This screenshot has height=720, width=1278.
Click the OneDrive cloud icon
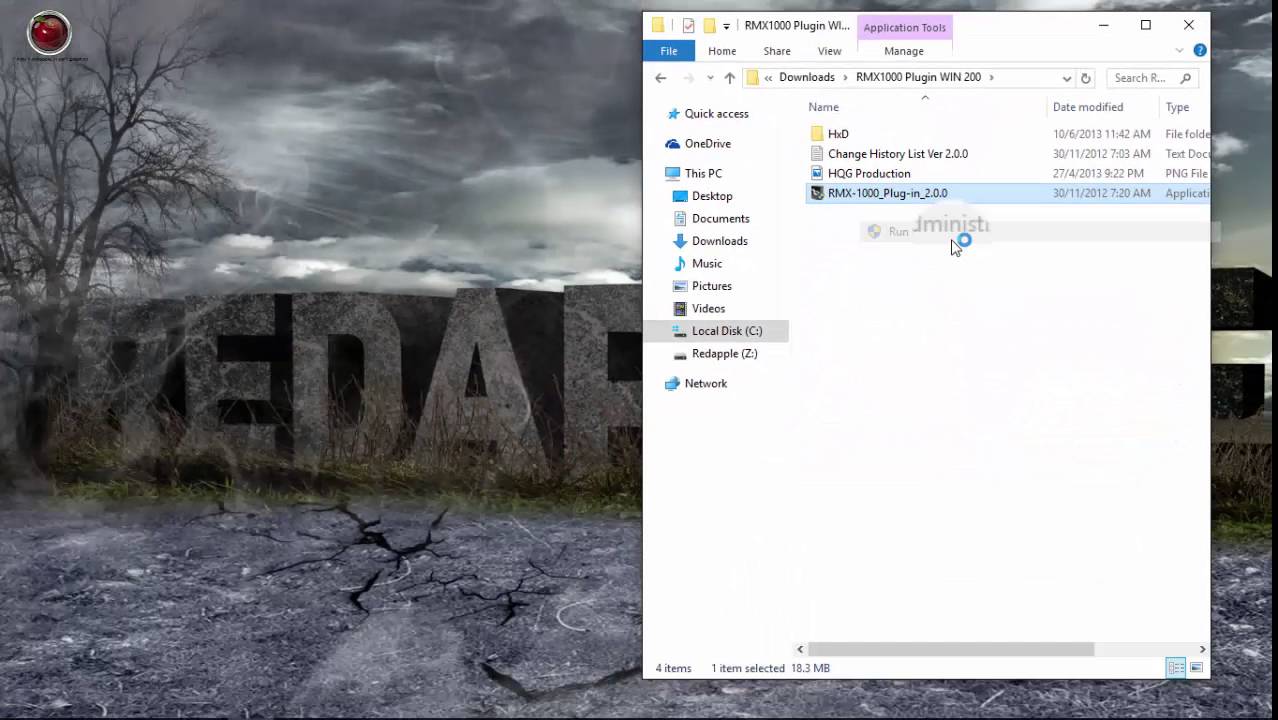673,144
